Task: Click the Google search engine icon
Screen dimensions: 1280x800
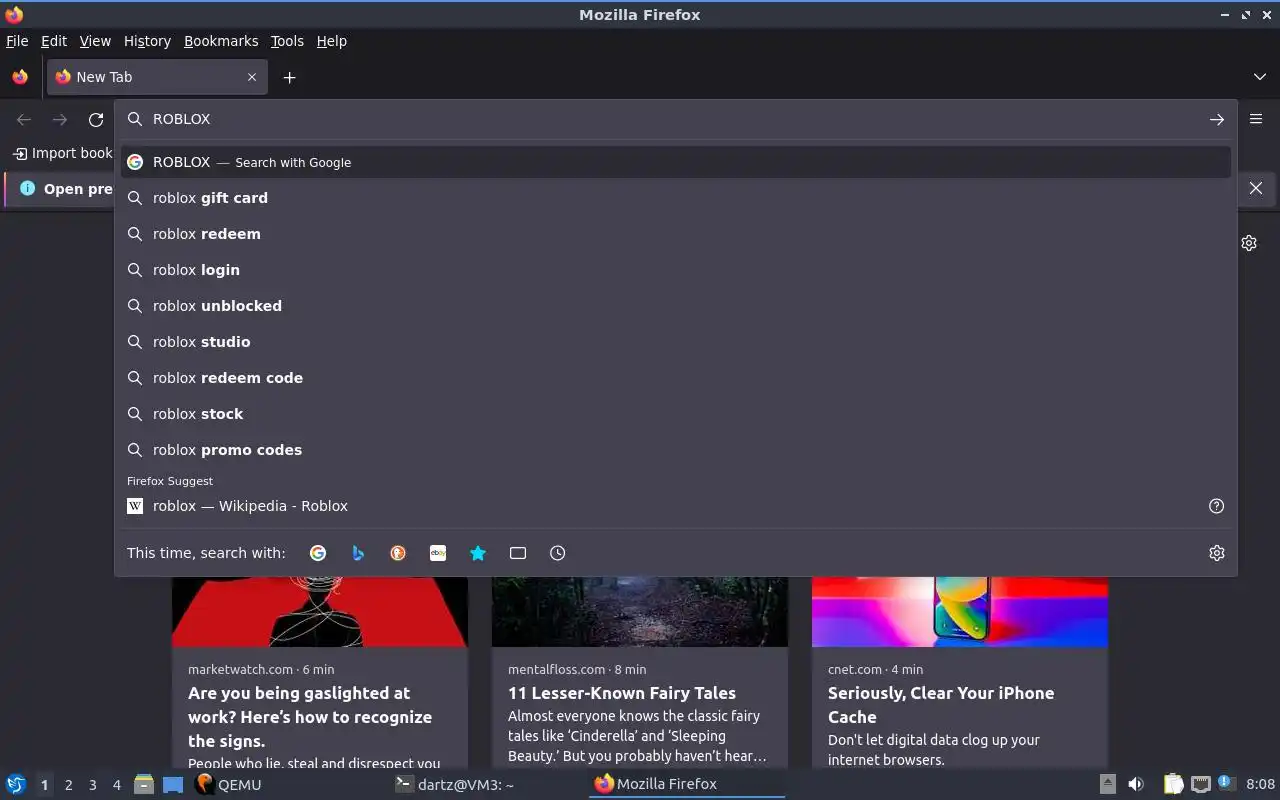Action: tap(318, 553)
